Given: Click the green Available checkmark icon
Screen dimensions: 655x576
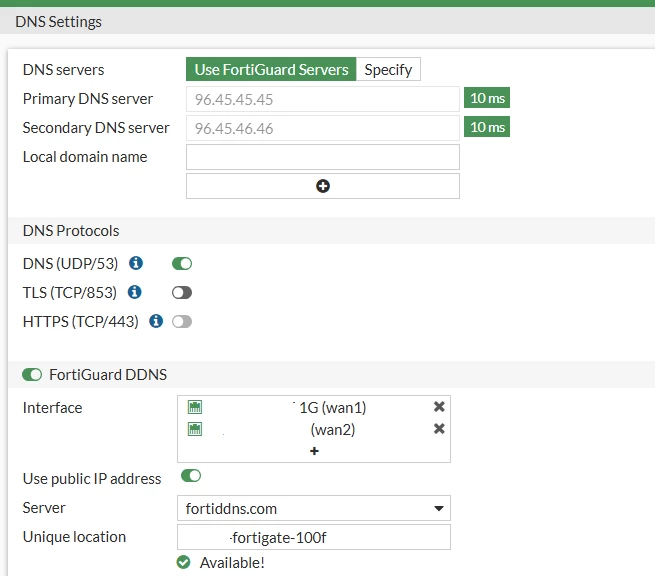Looking at the screenshot, I should tap(183, 562).
